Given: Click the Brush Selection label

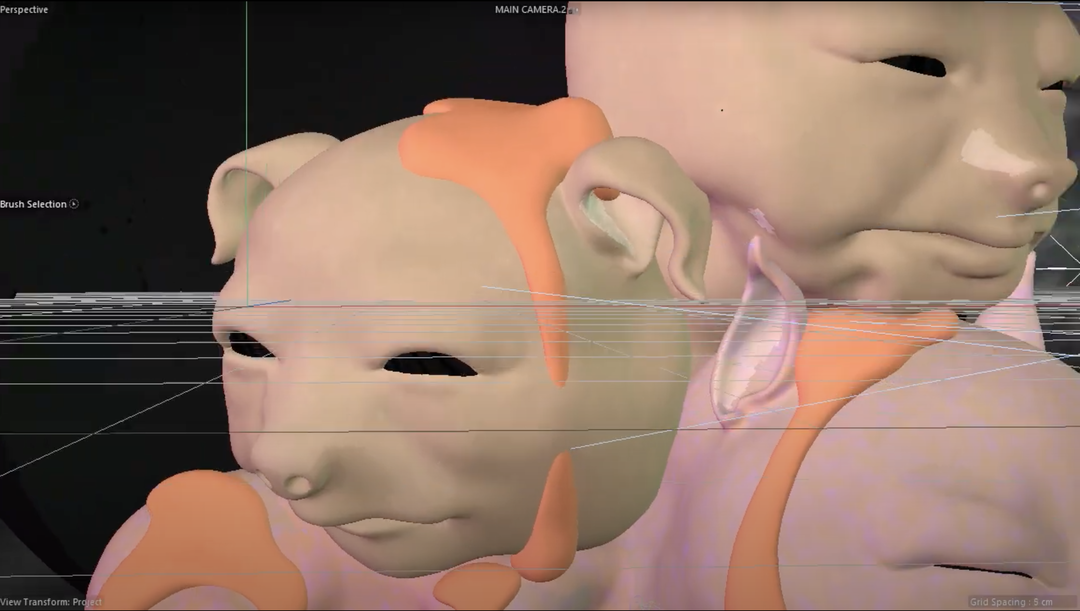Looking at the screenshot, I should click(x=33, y=204).
